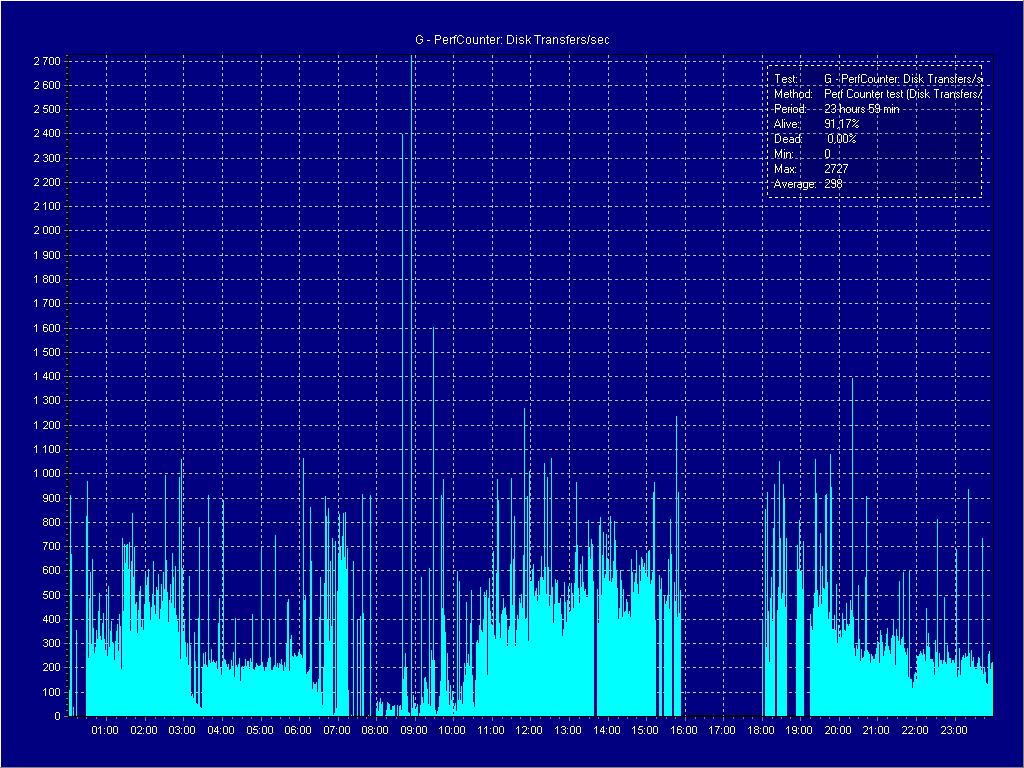Screen dimensions: 1024x768
Task: Click the 0 label at y-axis bottom
Action: click(x=58, y=716)
